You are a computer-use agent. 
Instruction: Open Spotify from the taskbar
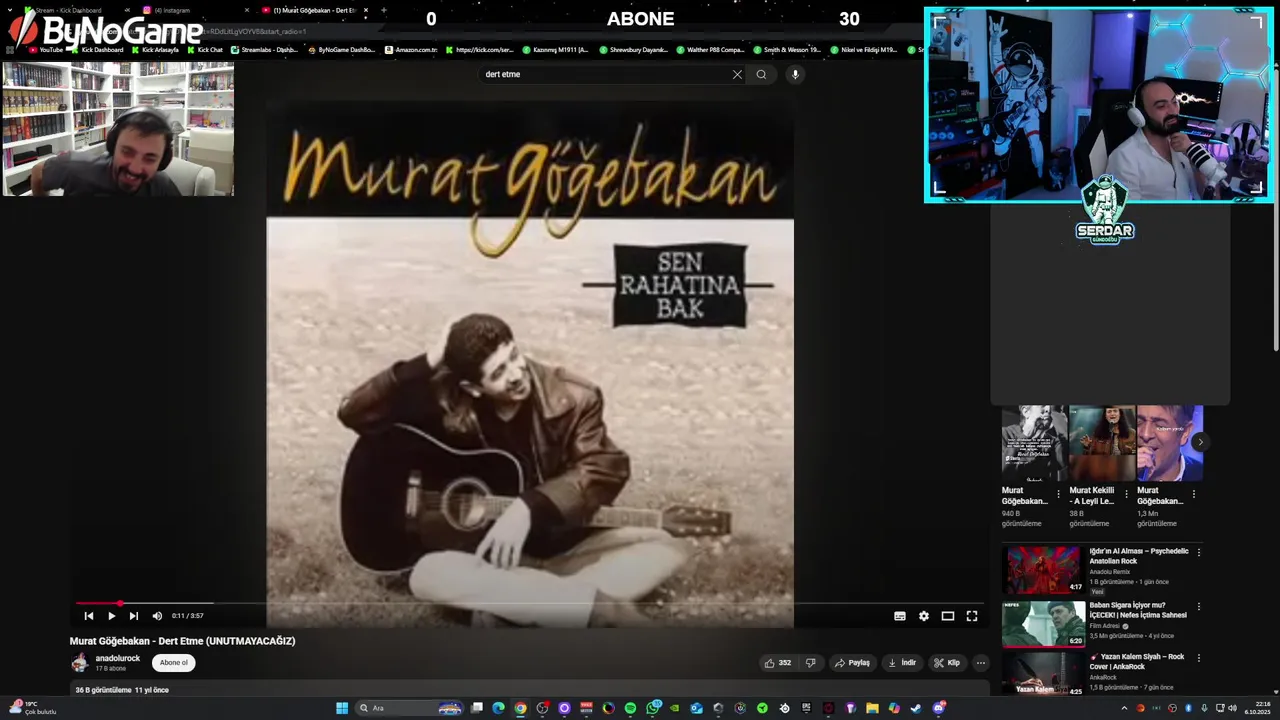pyautogui.click(x=630, y=708)
